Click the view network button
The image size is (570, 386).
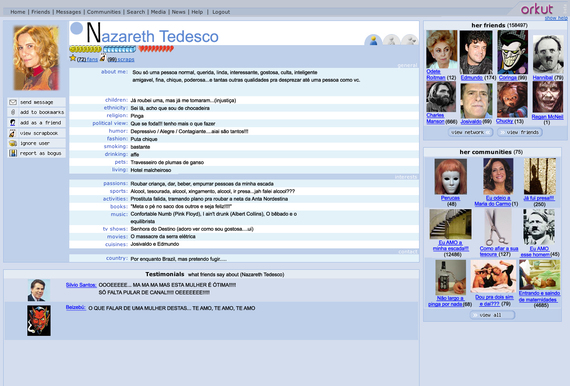[470, 132]
